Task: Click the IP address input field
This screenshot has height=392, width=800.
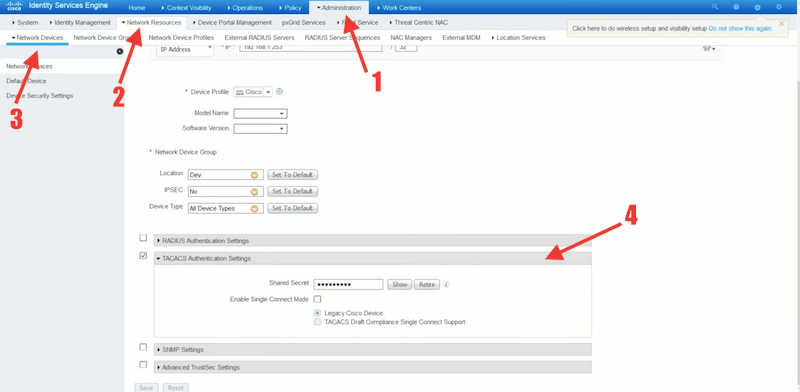Action: click(311, 47)
